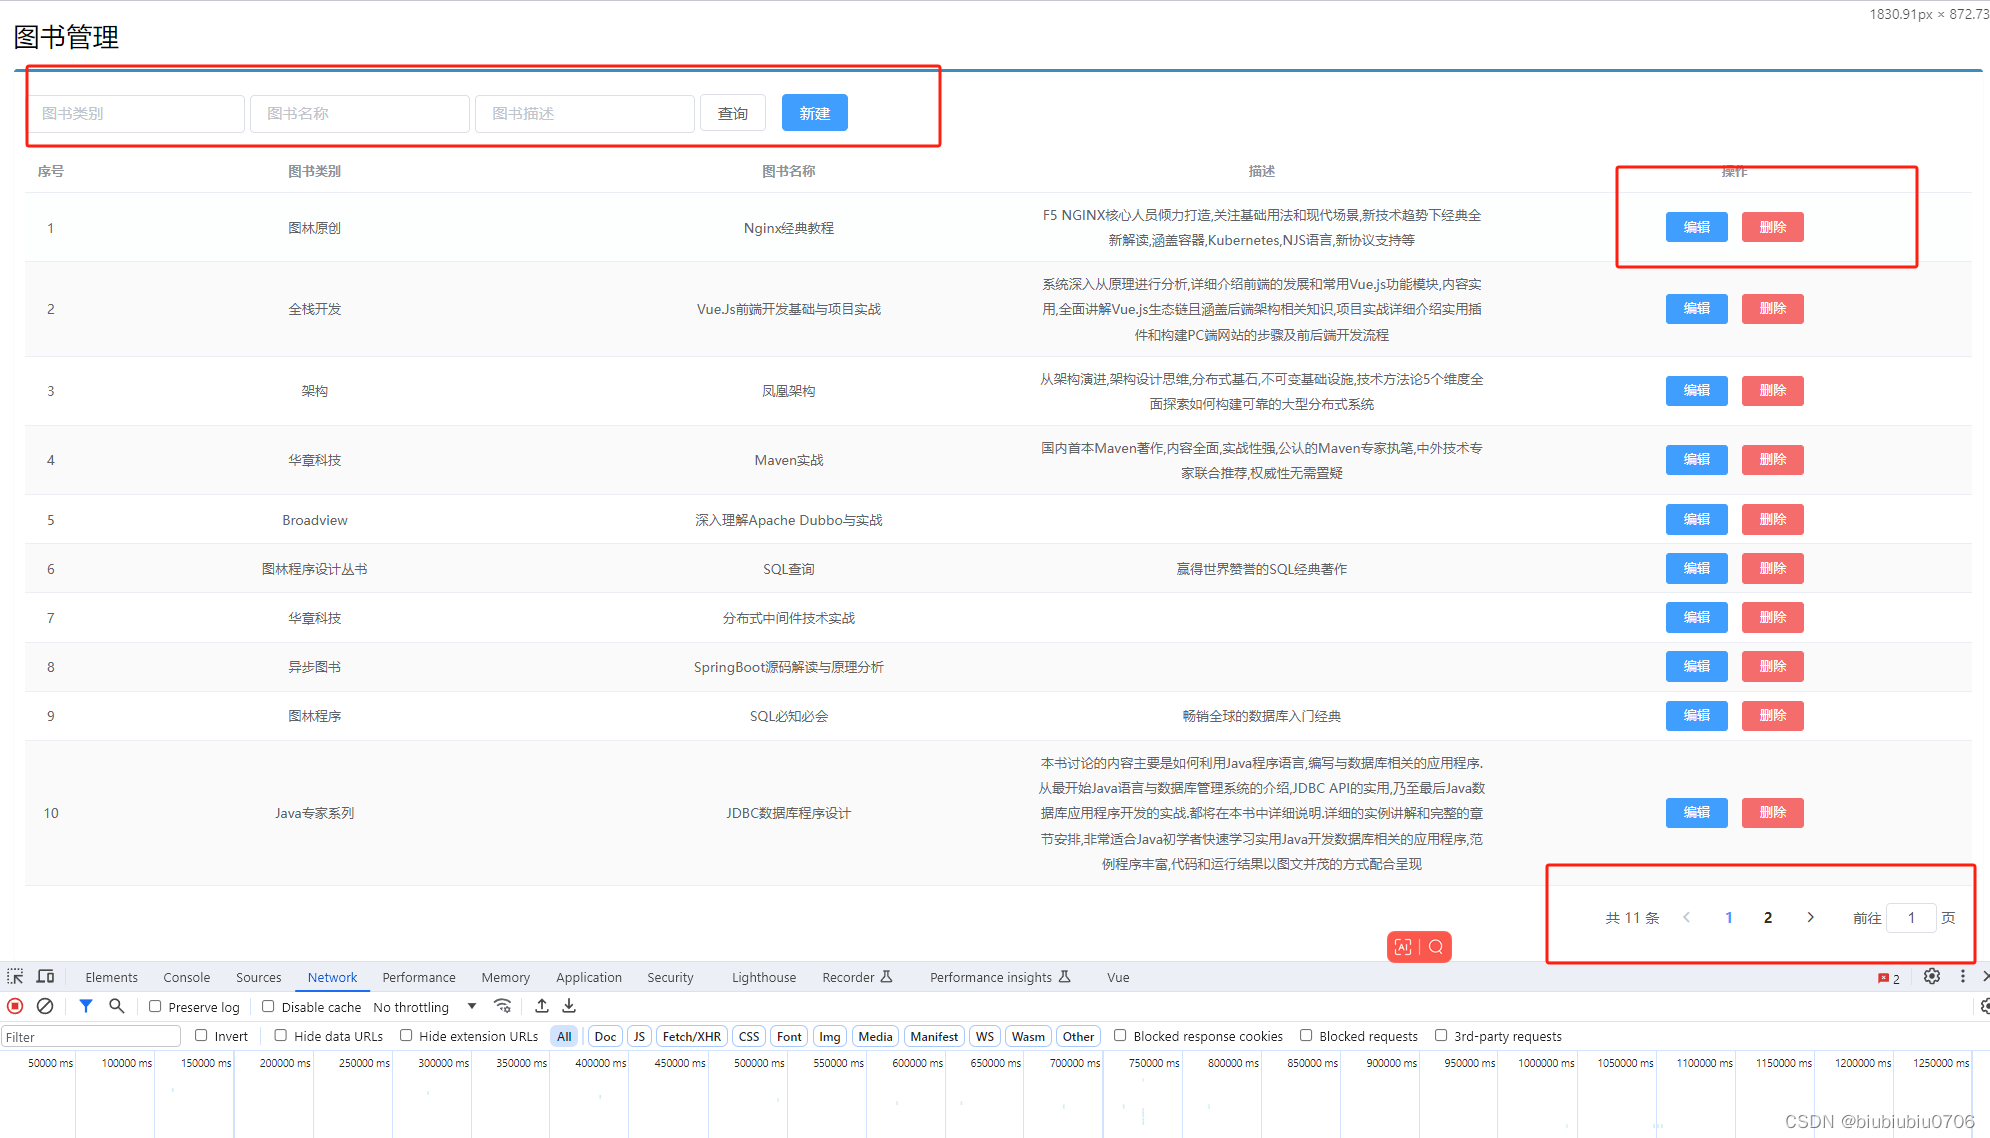Export network log as HAR
This screenshot has width=1990, height=1138.
[568, 1006]
